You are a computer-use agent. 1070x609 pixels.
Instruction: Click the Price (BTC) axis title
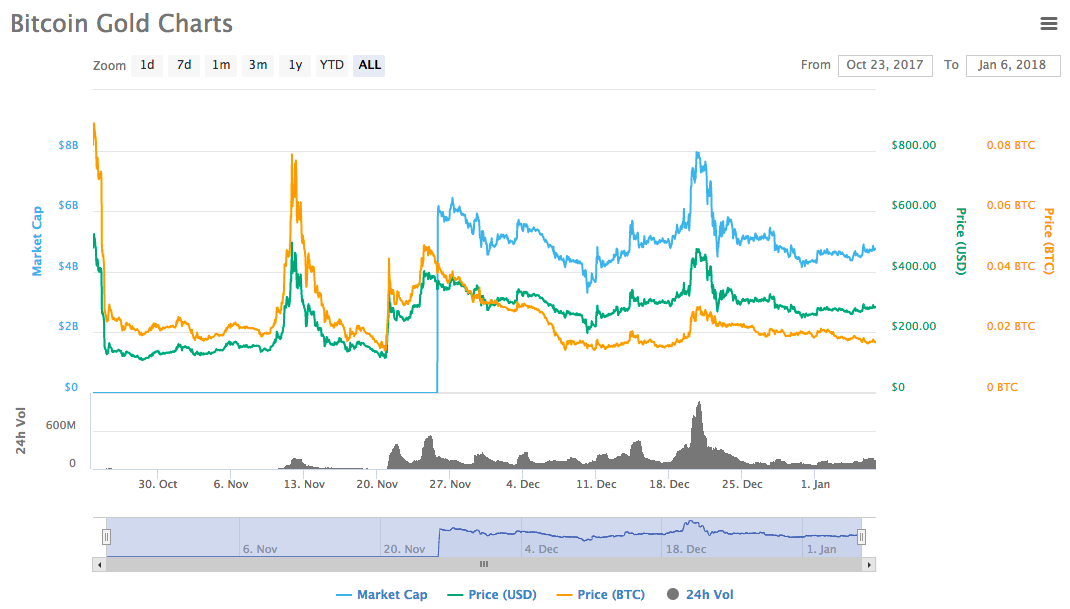(1049, 241)
